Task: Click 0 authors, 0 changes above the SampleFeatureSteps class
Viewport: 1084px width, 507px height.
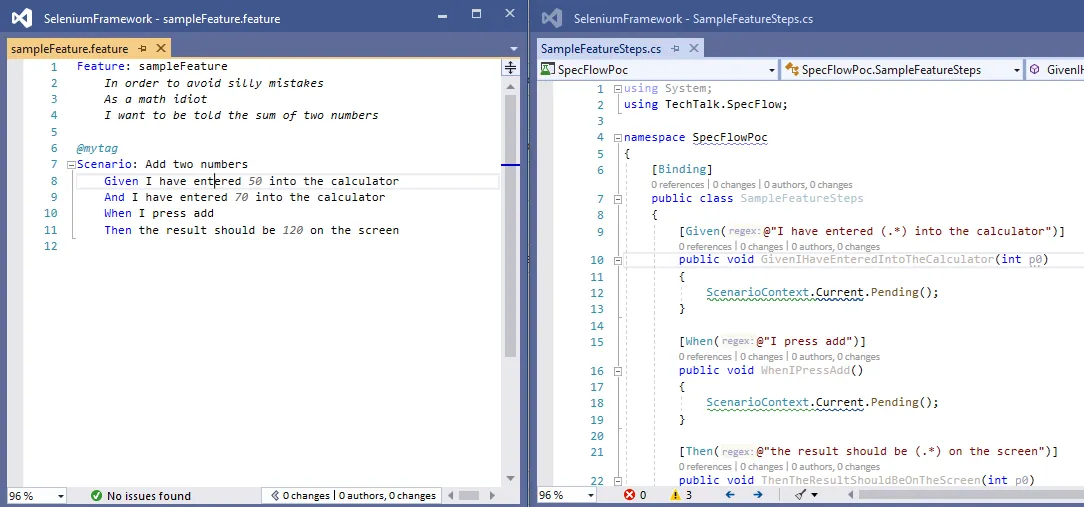Action: point(808,185)
